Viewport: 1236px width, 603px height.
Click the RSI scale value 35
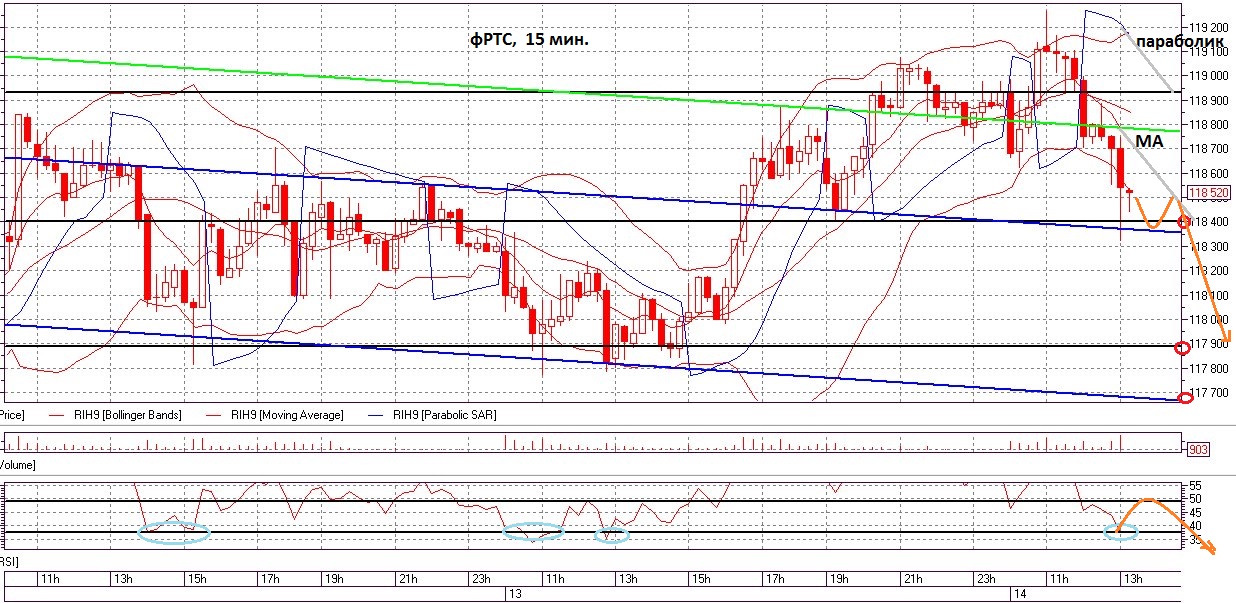[x=1195, y=540]
